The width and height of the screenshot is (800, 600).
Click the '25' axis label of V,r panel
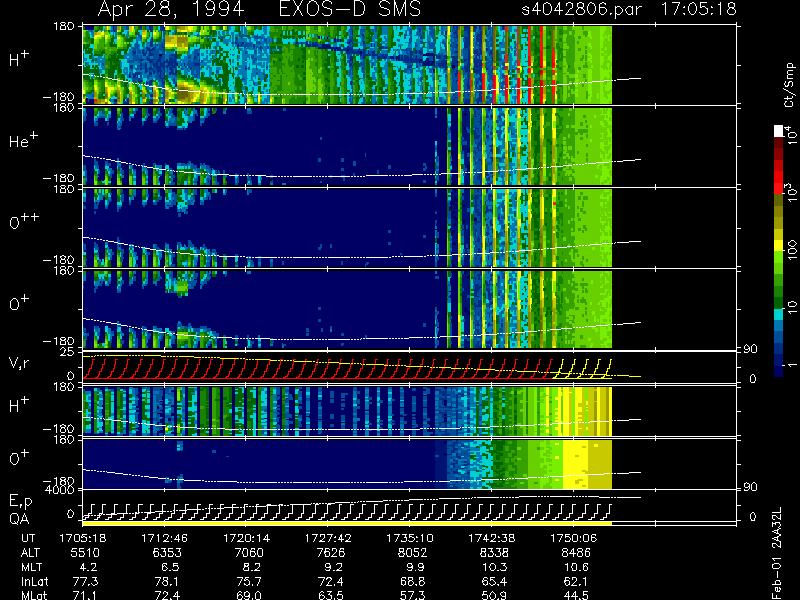[68, 352]
